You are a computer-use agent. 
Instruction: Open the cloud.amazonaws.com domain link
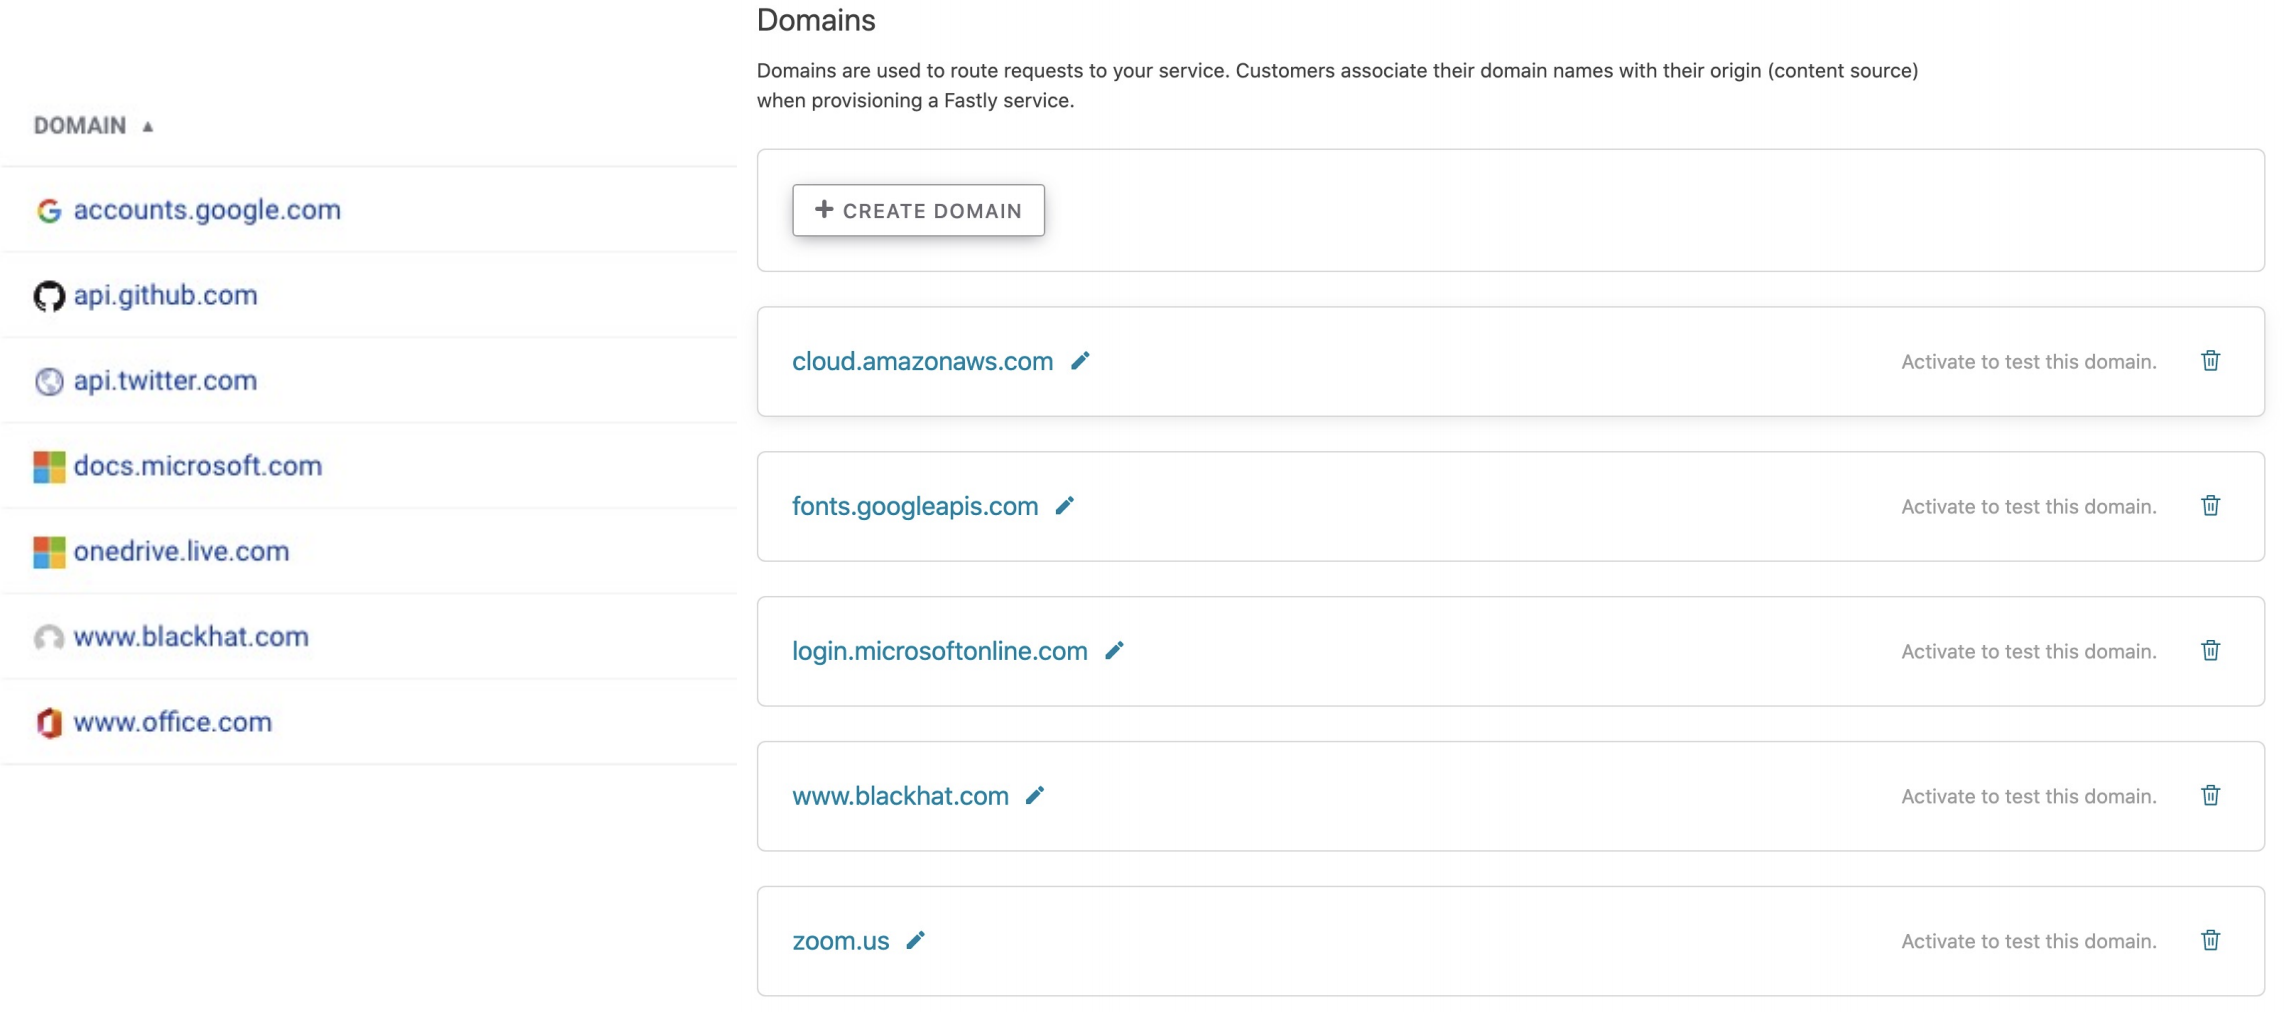[x=922, y=361]
